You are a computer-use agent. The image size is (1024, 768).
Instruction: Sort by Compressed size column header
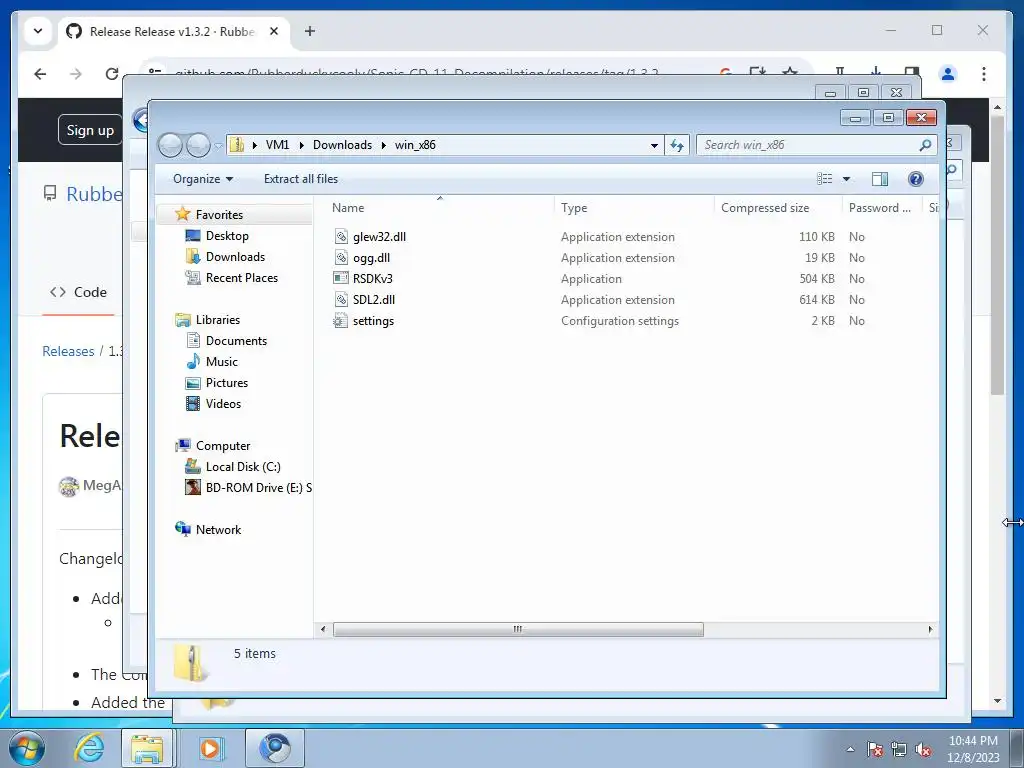coord(778,208)
